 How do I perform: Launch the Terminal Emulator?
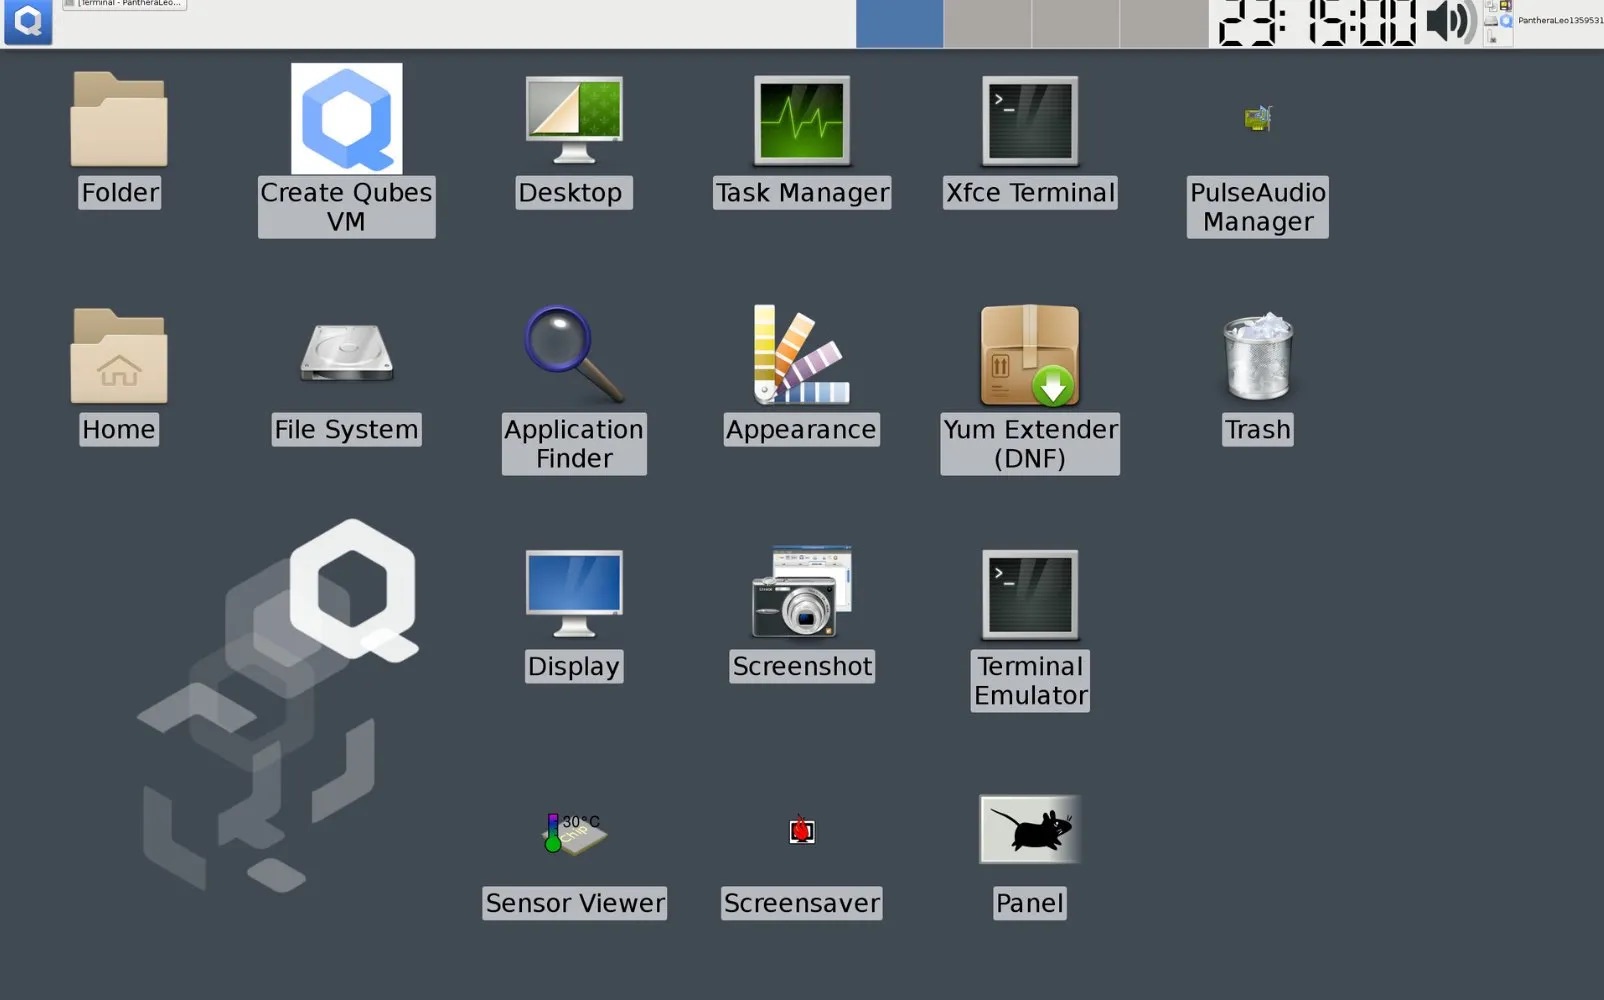click(1029, 593)
